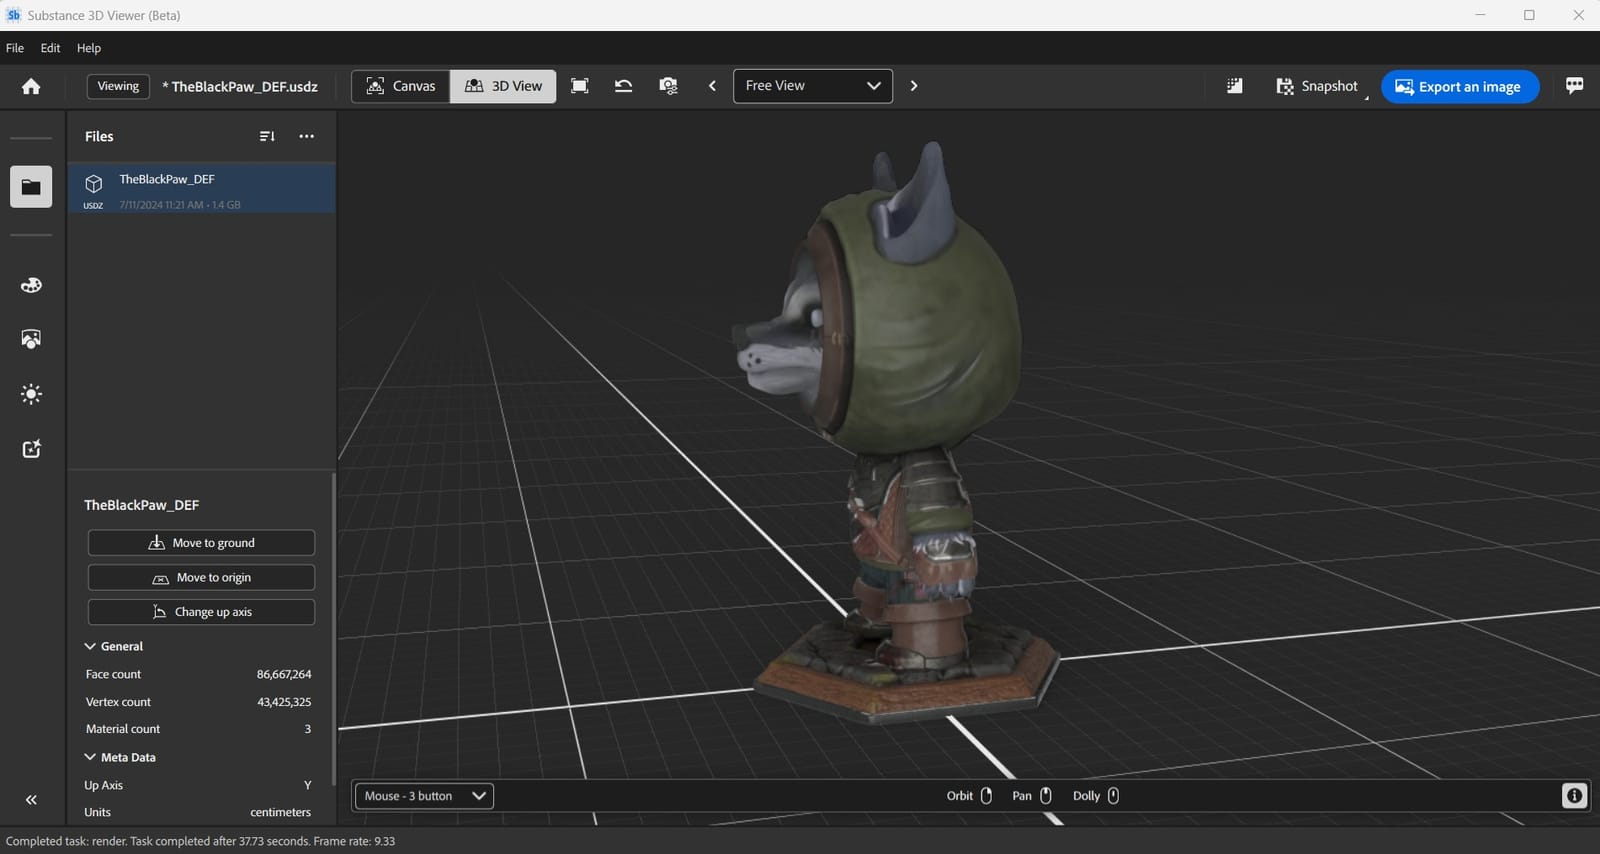Image resolution: width=1600 pixels, height=854 pixels.
Task: Click the frame selection icon
Action: pyautogui.click(x=579, y=86)
